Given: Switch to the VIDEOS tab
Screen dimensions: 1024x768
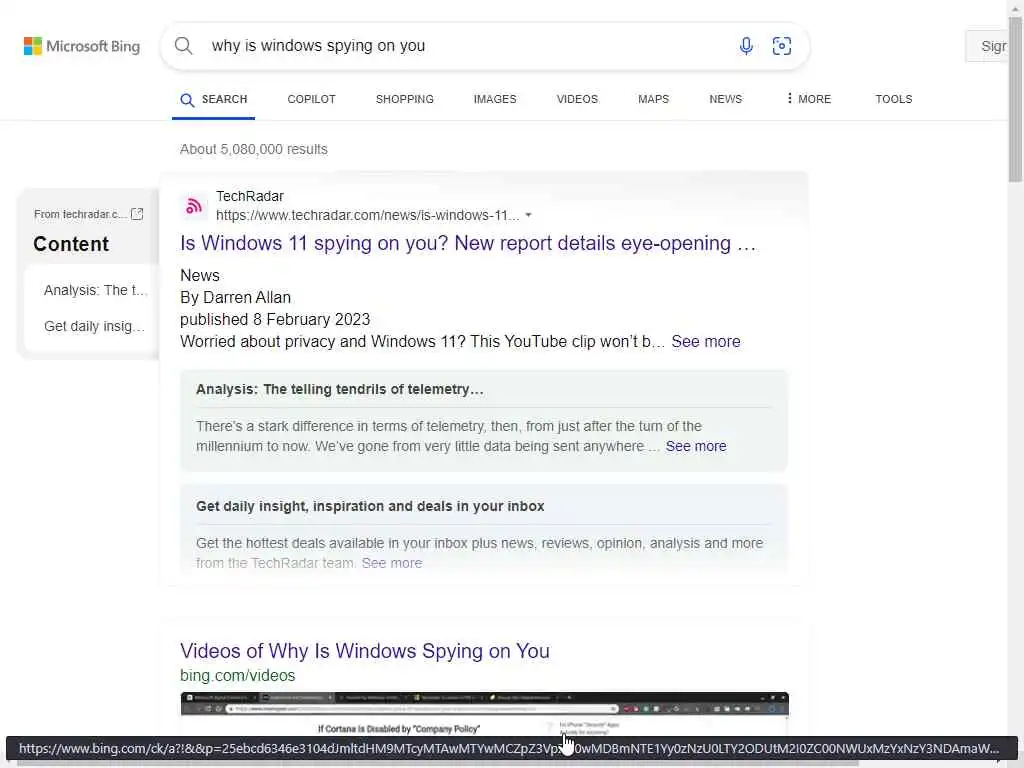Looking at the screenshot, I should click(x=577, y=99).
